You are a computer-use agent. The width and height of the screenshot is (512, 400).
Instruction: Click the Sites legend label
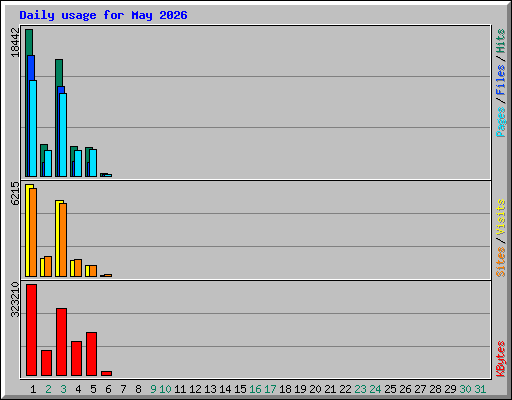point(501,262)
